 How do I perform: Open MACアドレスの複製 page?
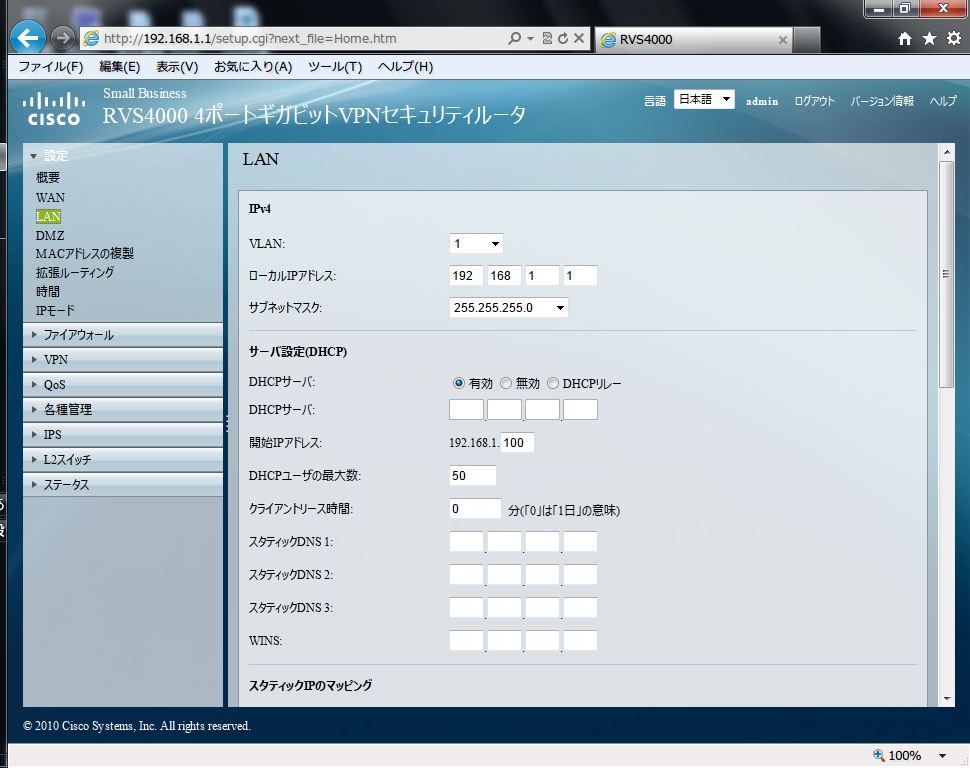[x=84, y=254]
